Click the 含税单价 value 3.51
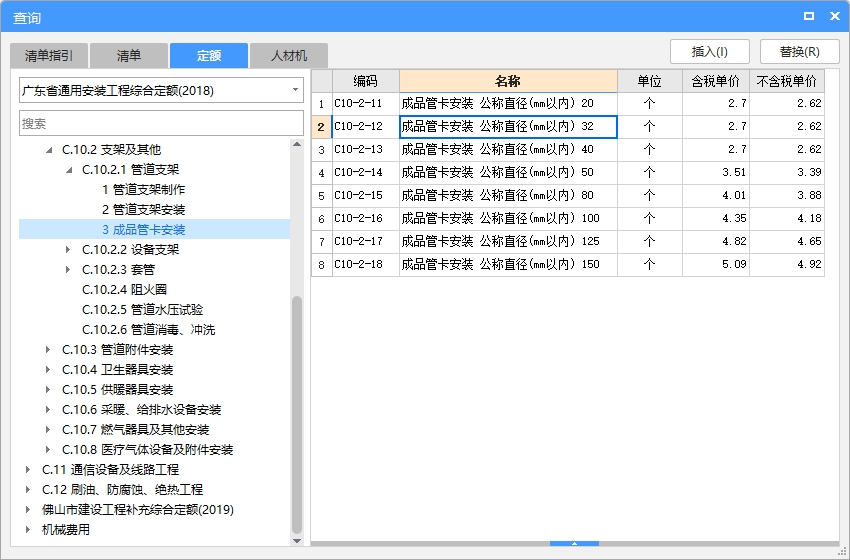850x560 pixels. pos(716,172)
